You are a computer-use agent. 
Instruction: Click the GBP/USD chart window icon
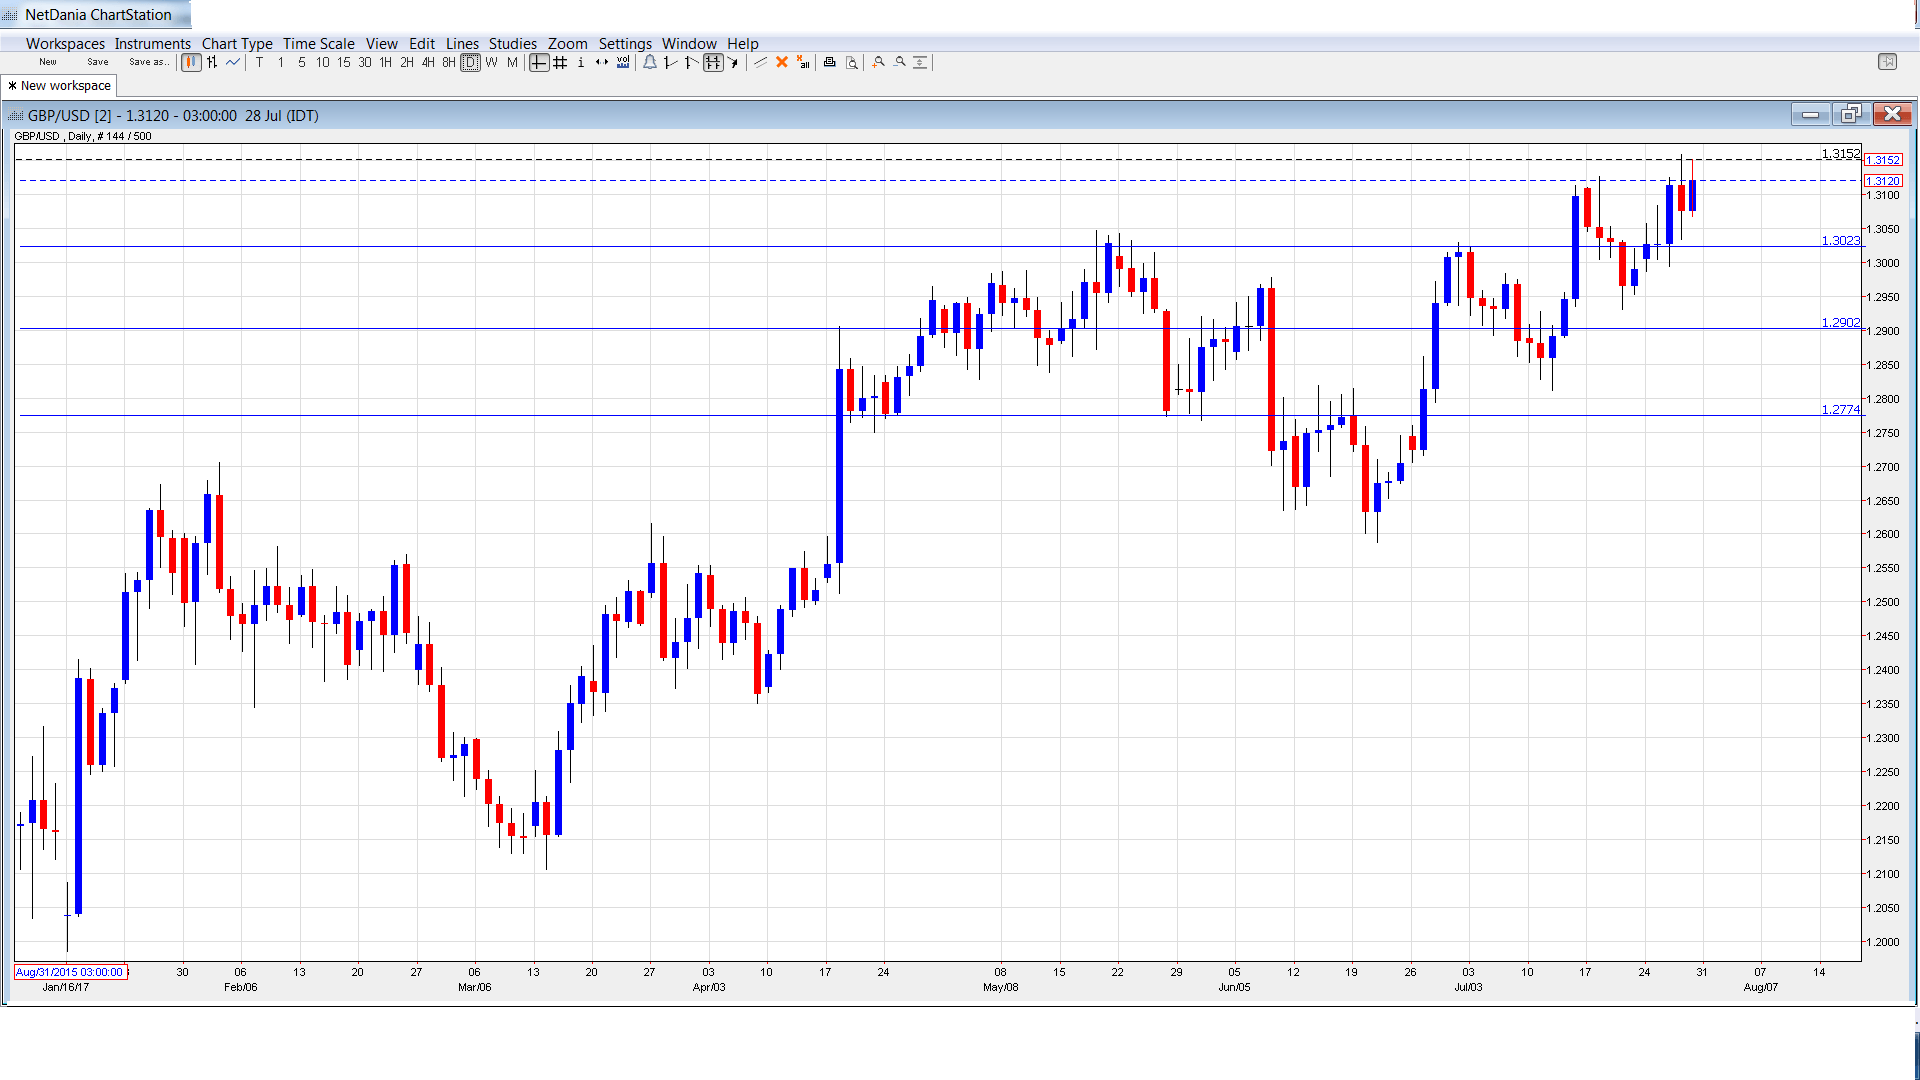15,116
